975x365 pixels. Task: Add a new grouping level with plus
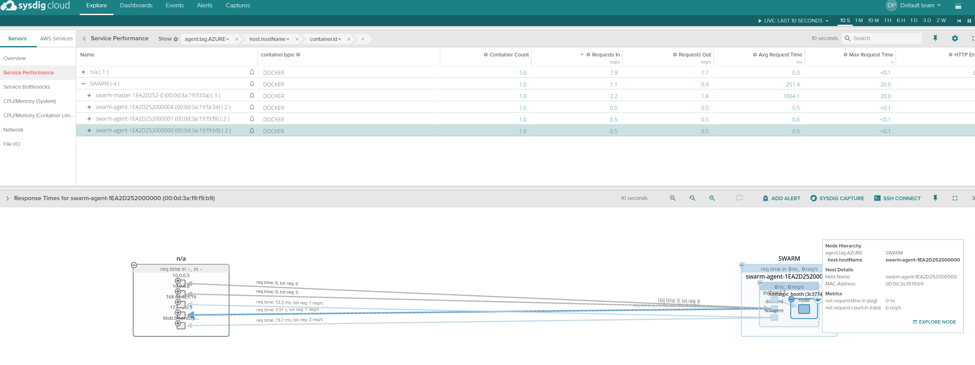(x=363, y=39)
